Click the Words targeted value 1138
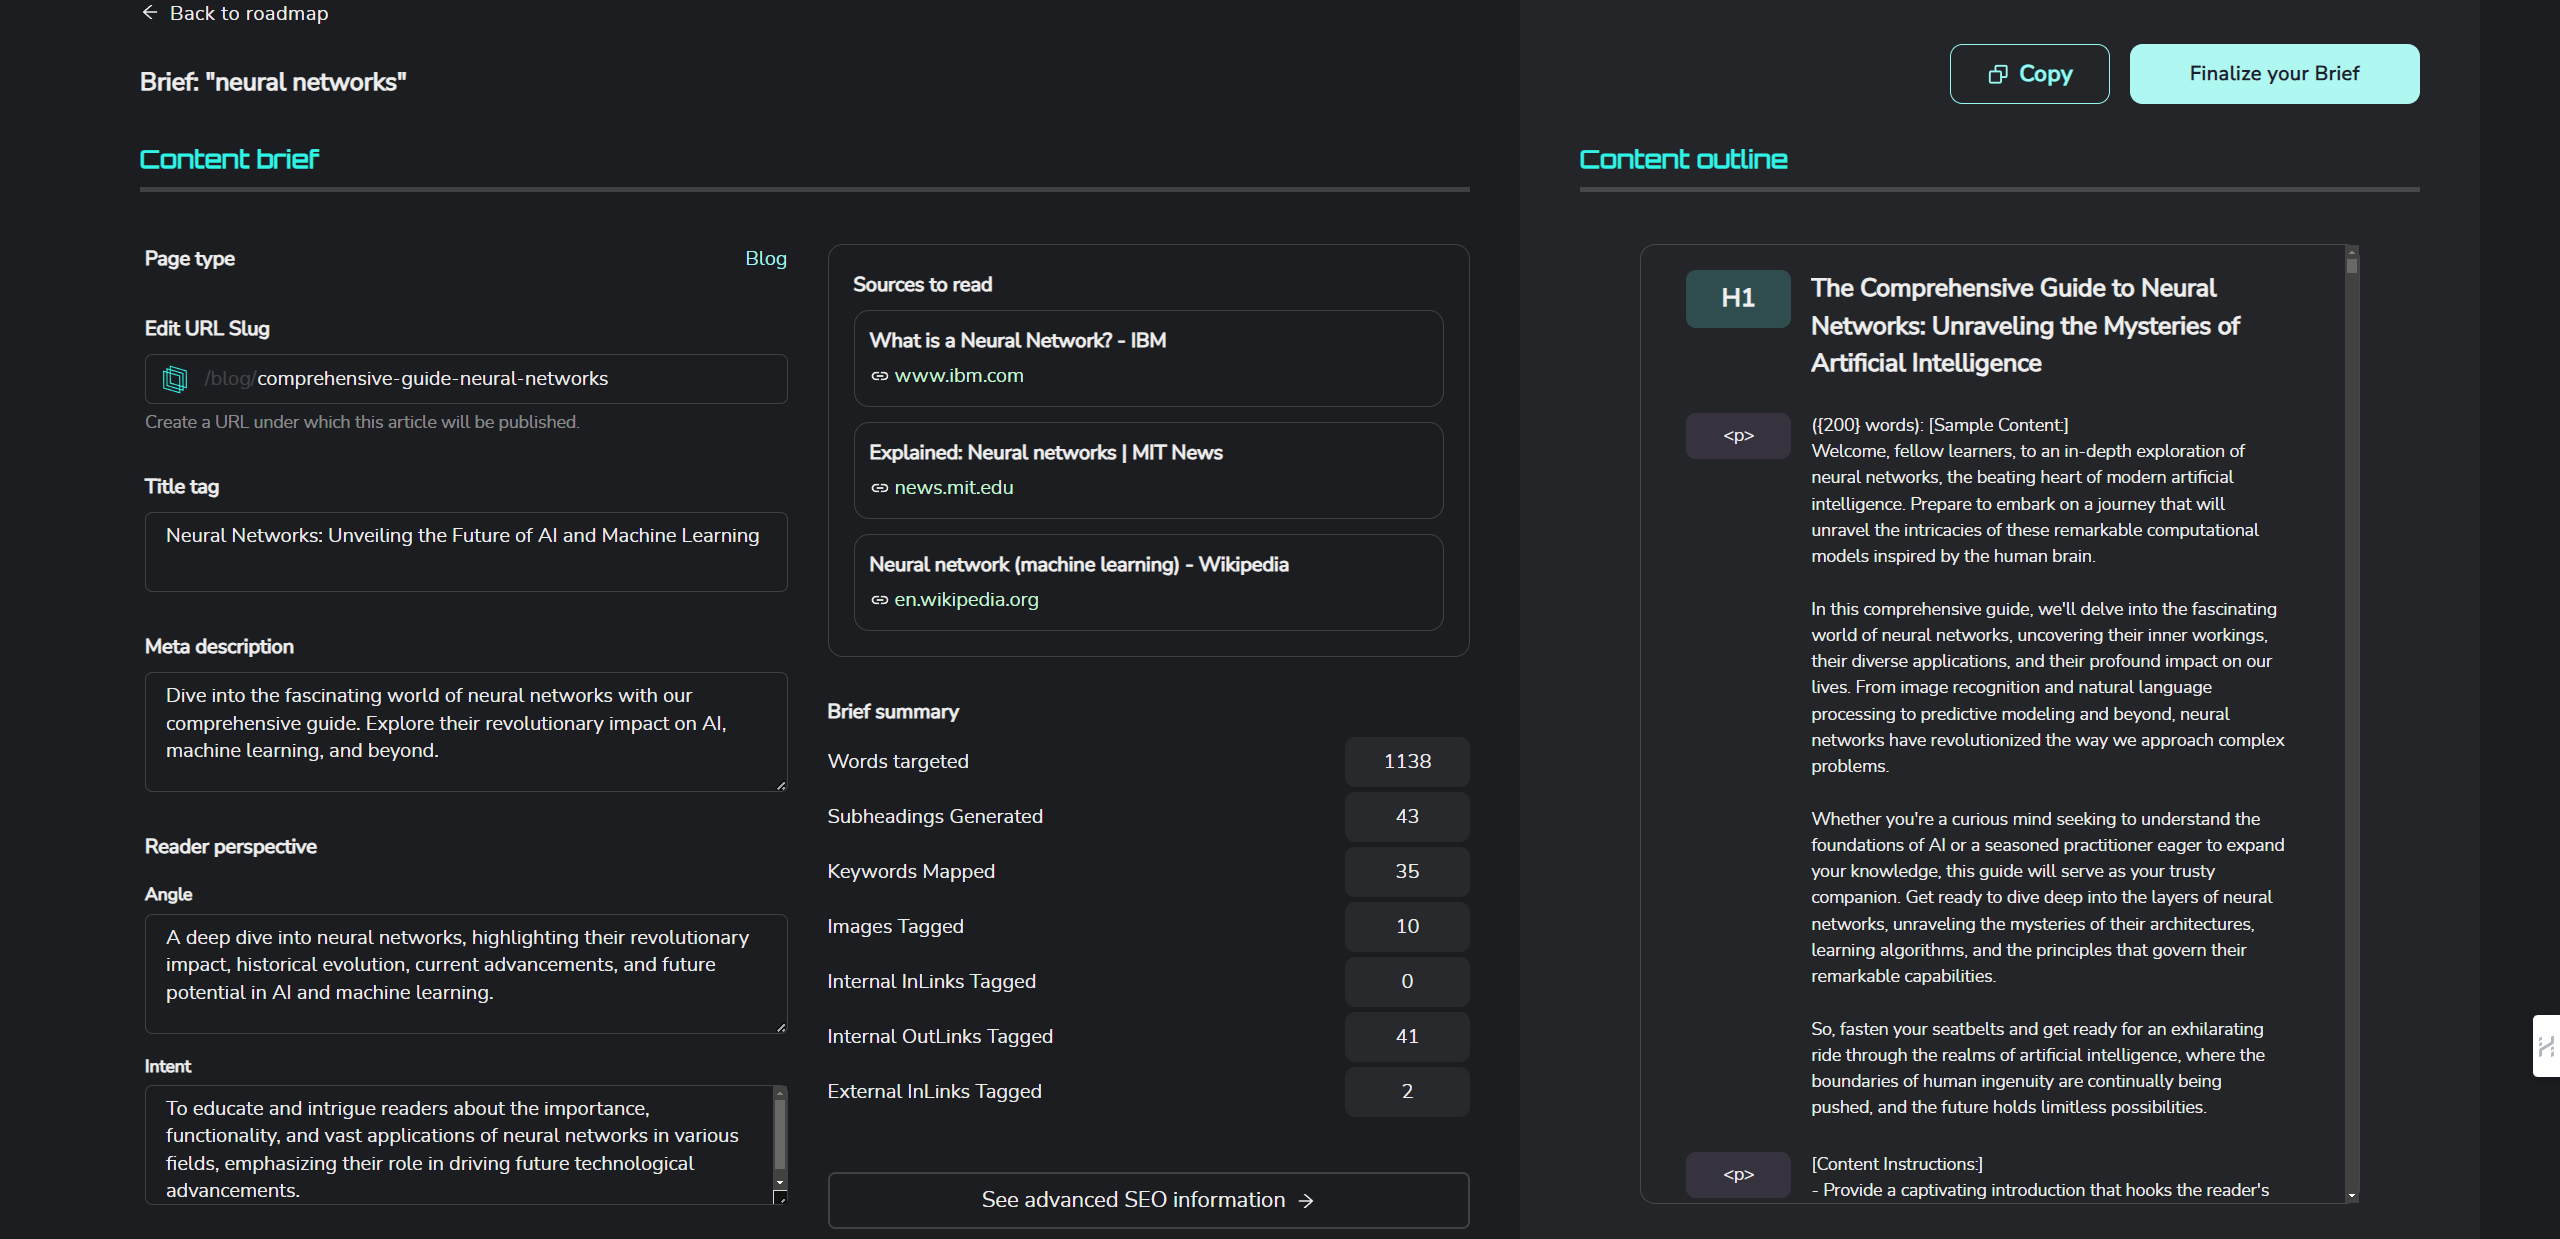 tap(1407, 762)
